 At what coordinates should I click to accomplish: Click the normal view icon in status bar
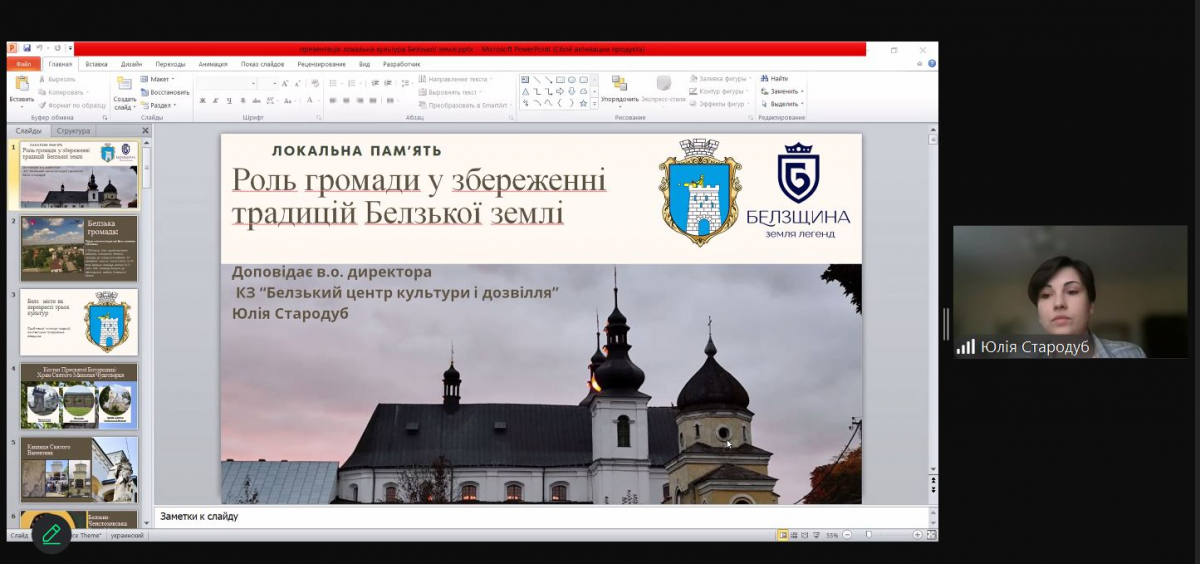[x=783, y=535]
